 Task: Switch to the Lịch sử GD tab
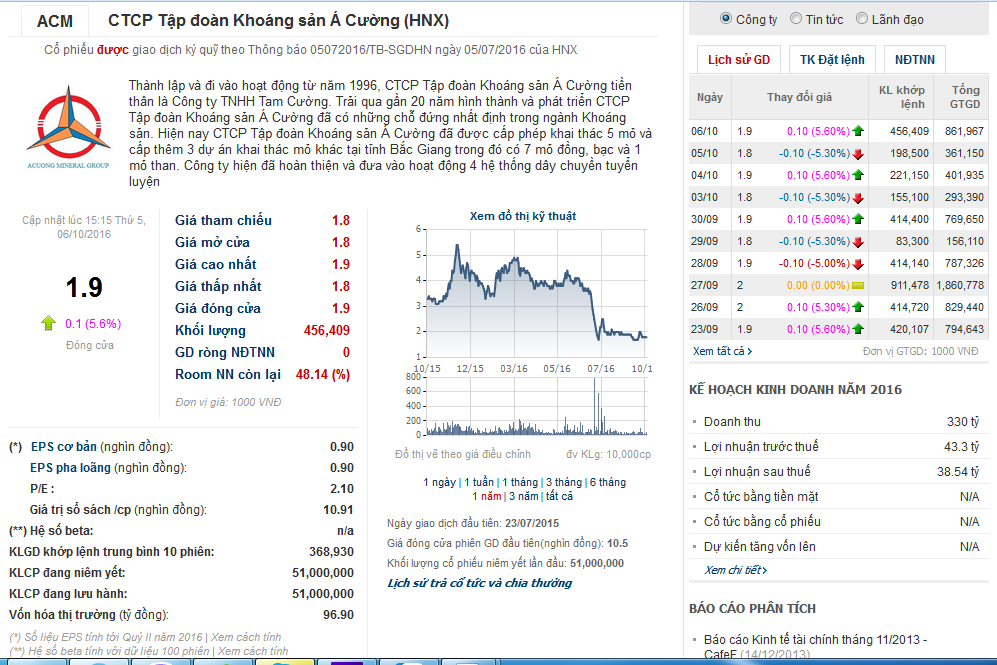point(739,60)
